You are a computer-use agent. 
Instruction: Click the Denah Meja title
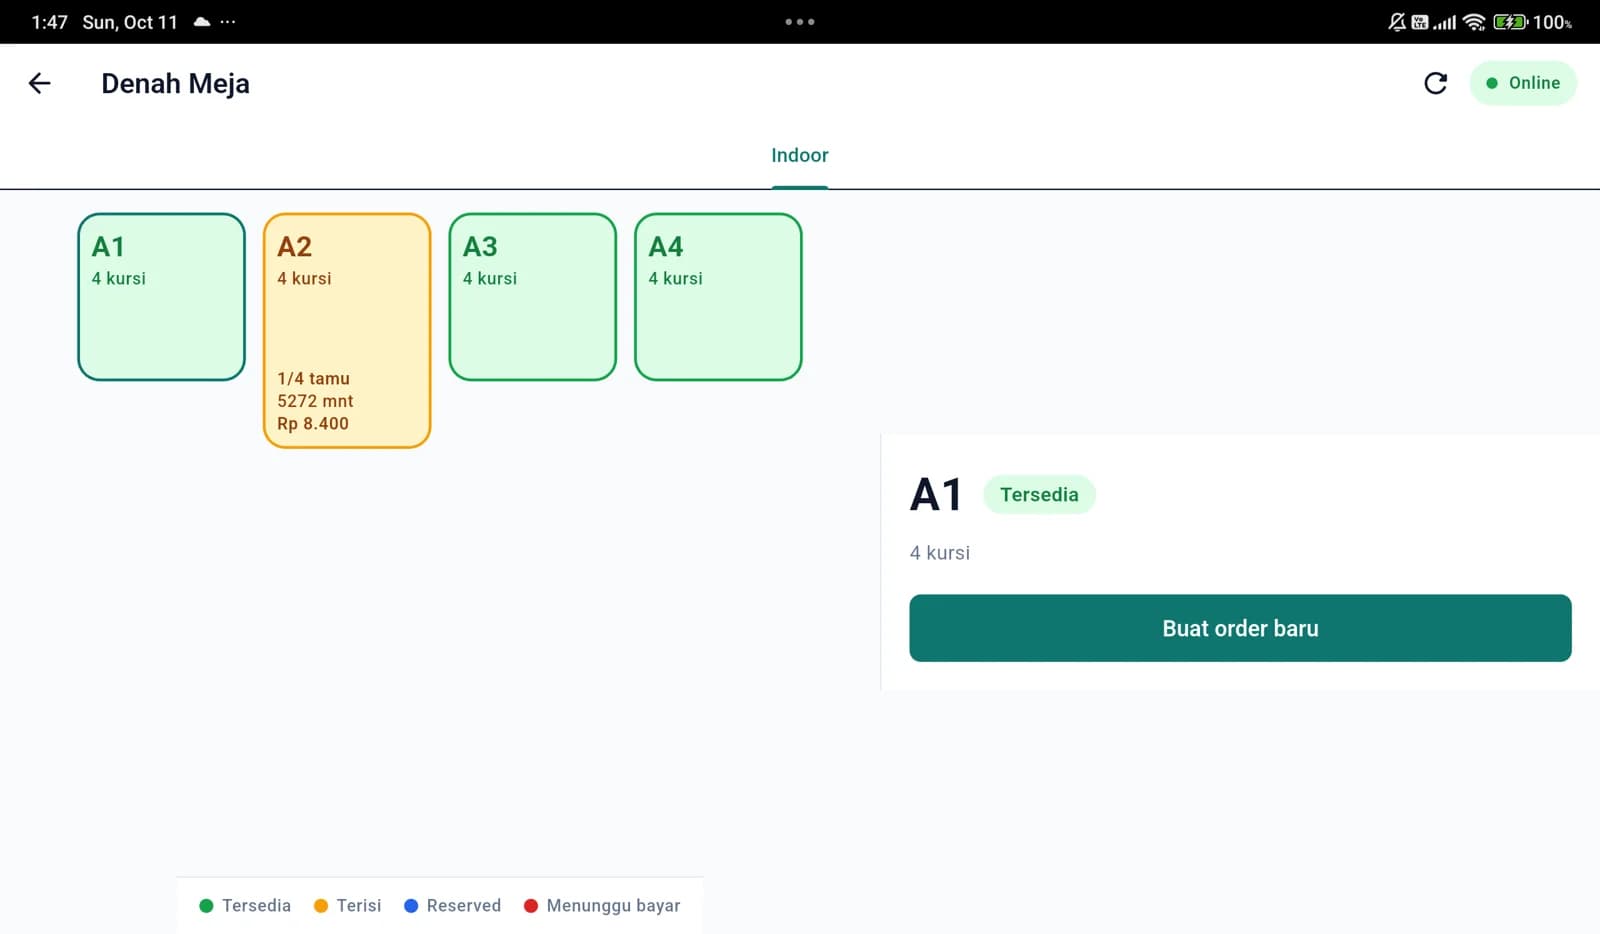coord(175,84)
